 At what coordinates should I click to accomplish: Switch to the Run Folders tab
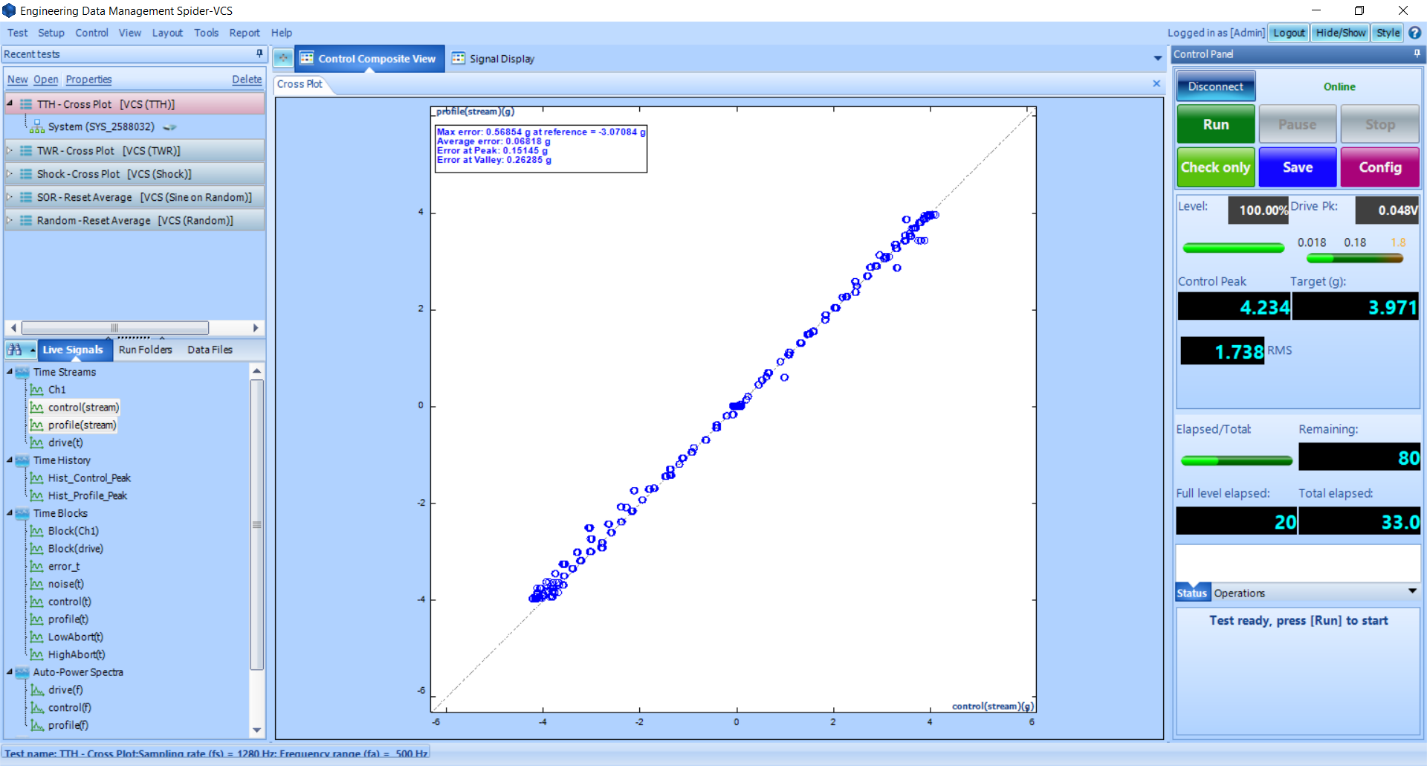click(x=146, y=350)
